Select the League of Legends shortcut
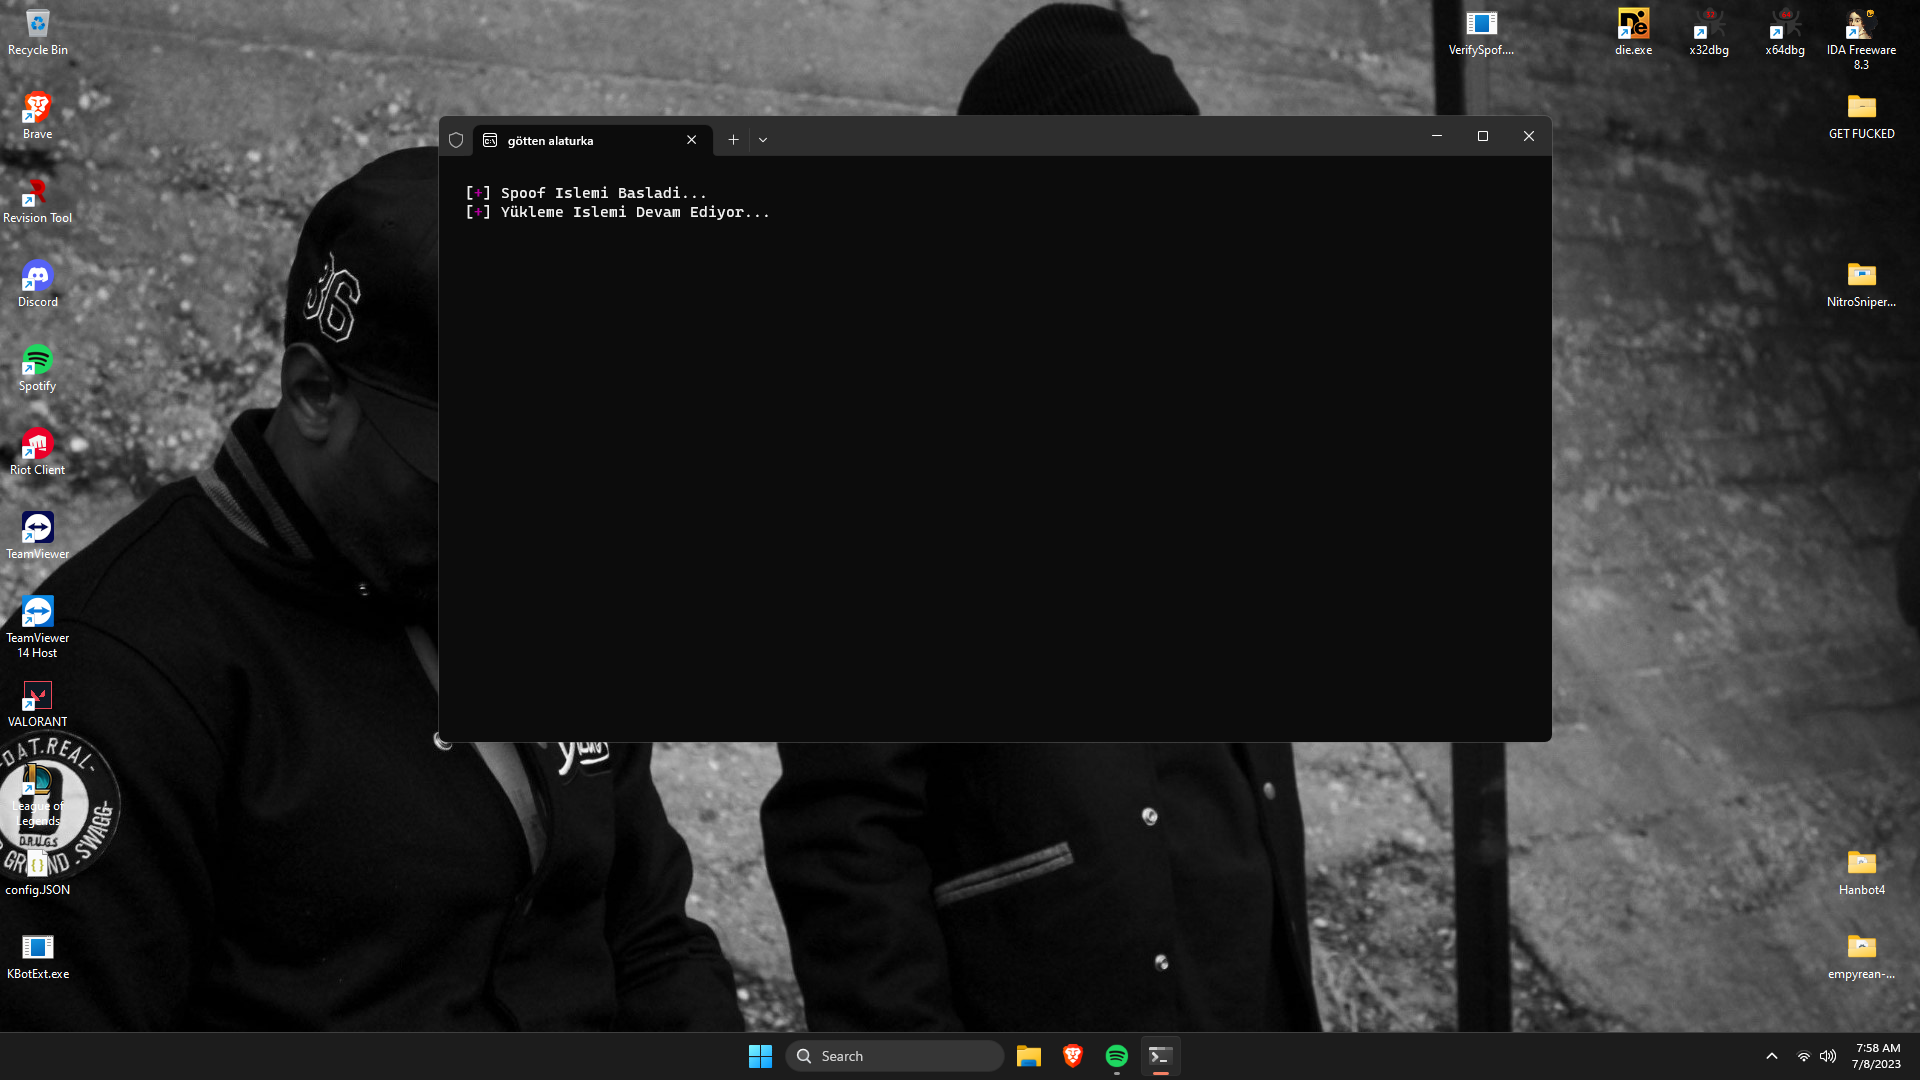The width and height of the screenshot is (1920, 1080). pyautogui.click(x=37, y=796)
